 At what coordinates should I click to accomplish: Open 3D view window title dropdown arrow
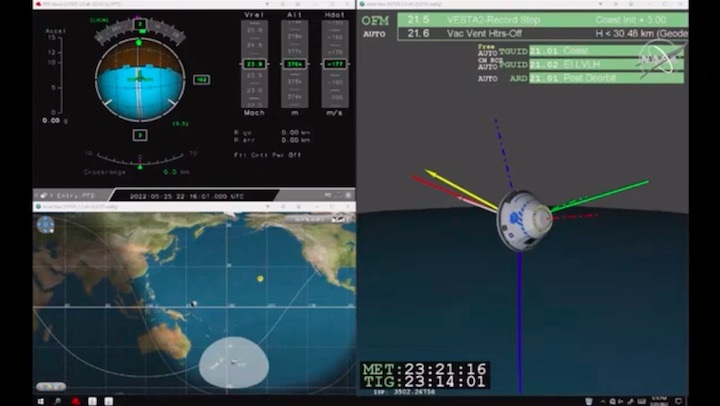tap(601, 4)
